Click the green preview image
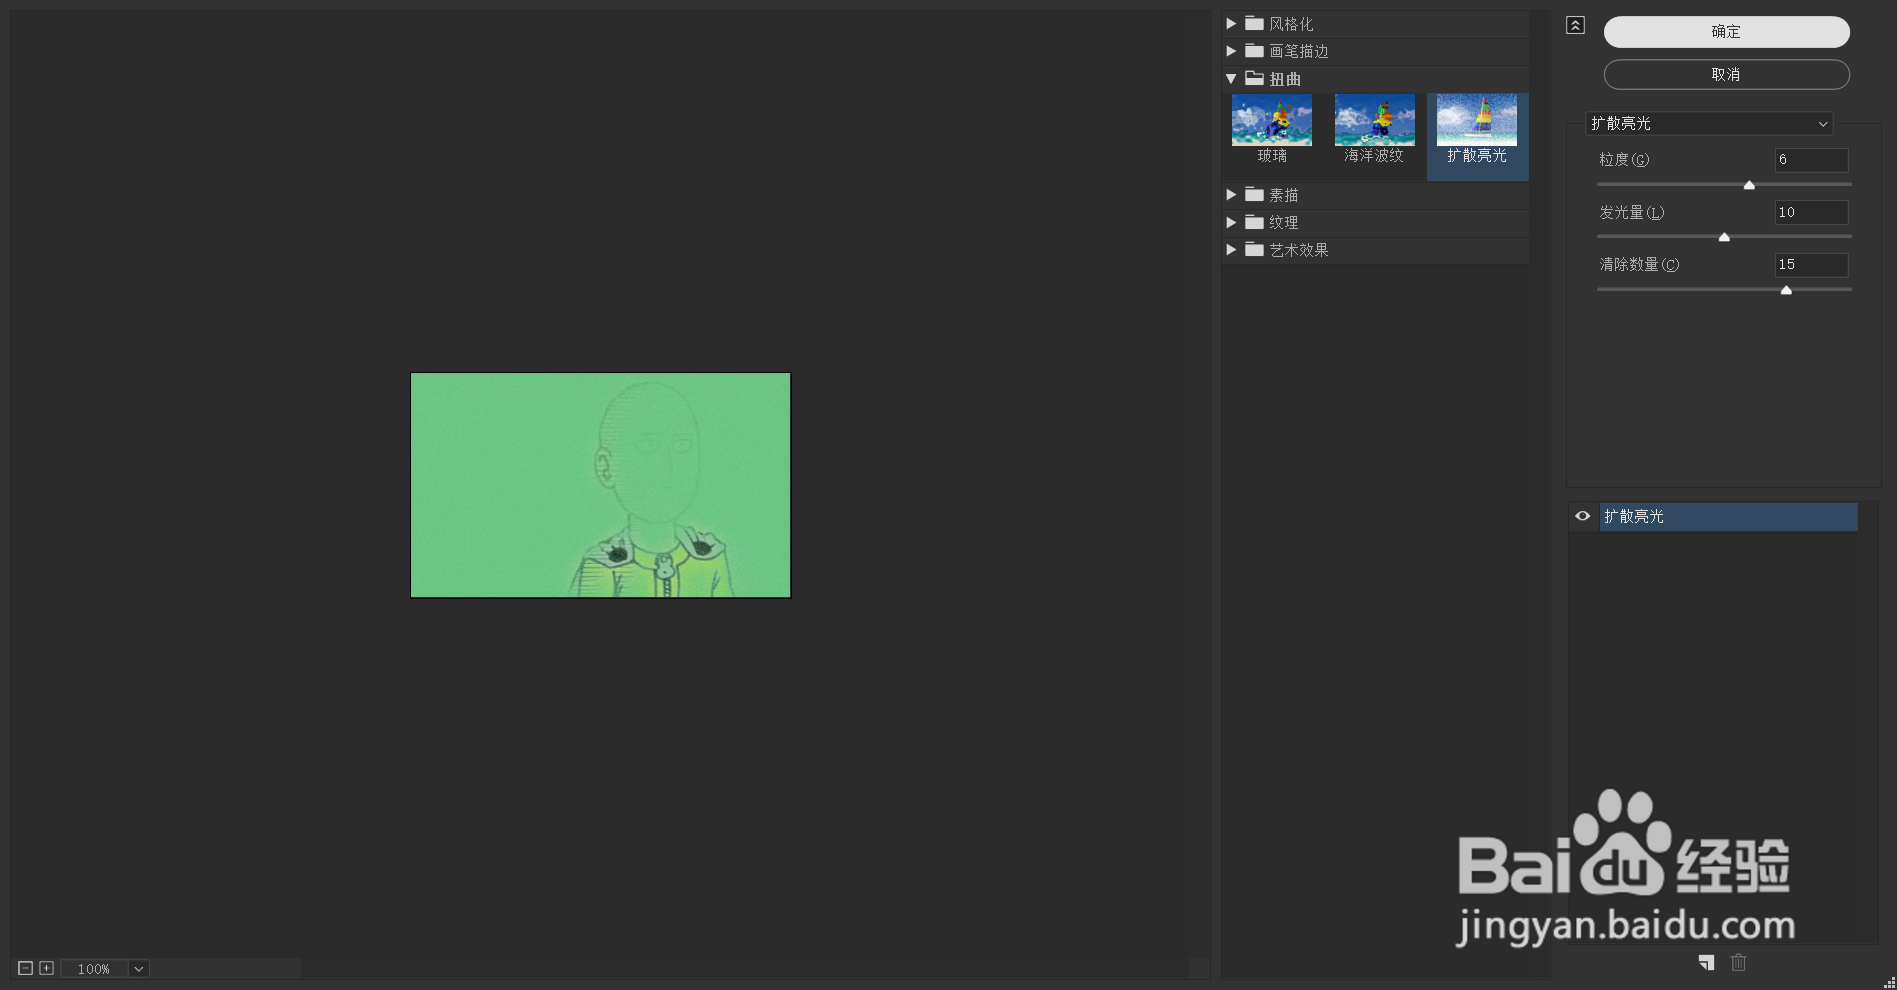This screenshot has height=990, width=1897. coord(601,485)
